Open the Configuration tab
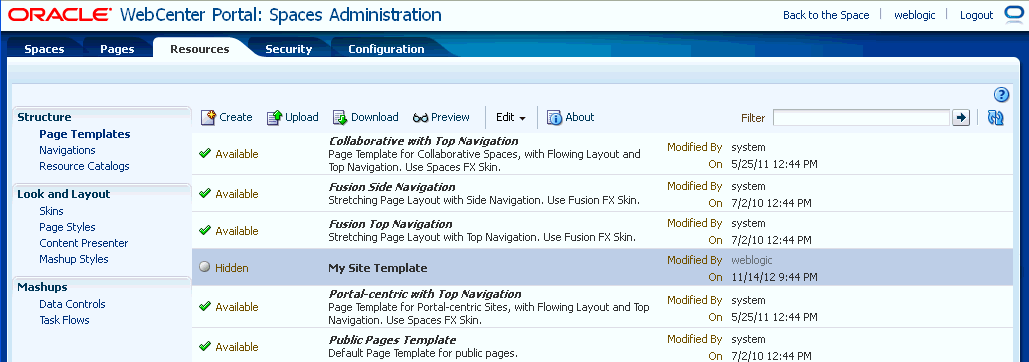1029x362 pixels. [386, 49]
